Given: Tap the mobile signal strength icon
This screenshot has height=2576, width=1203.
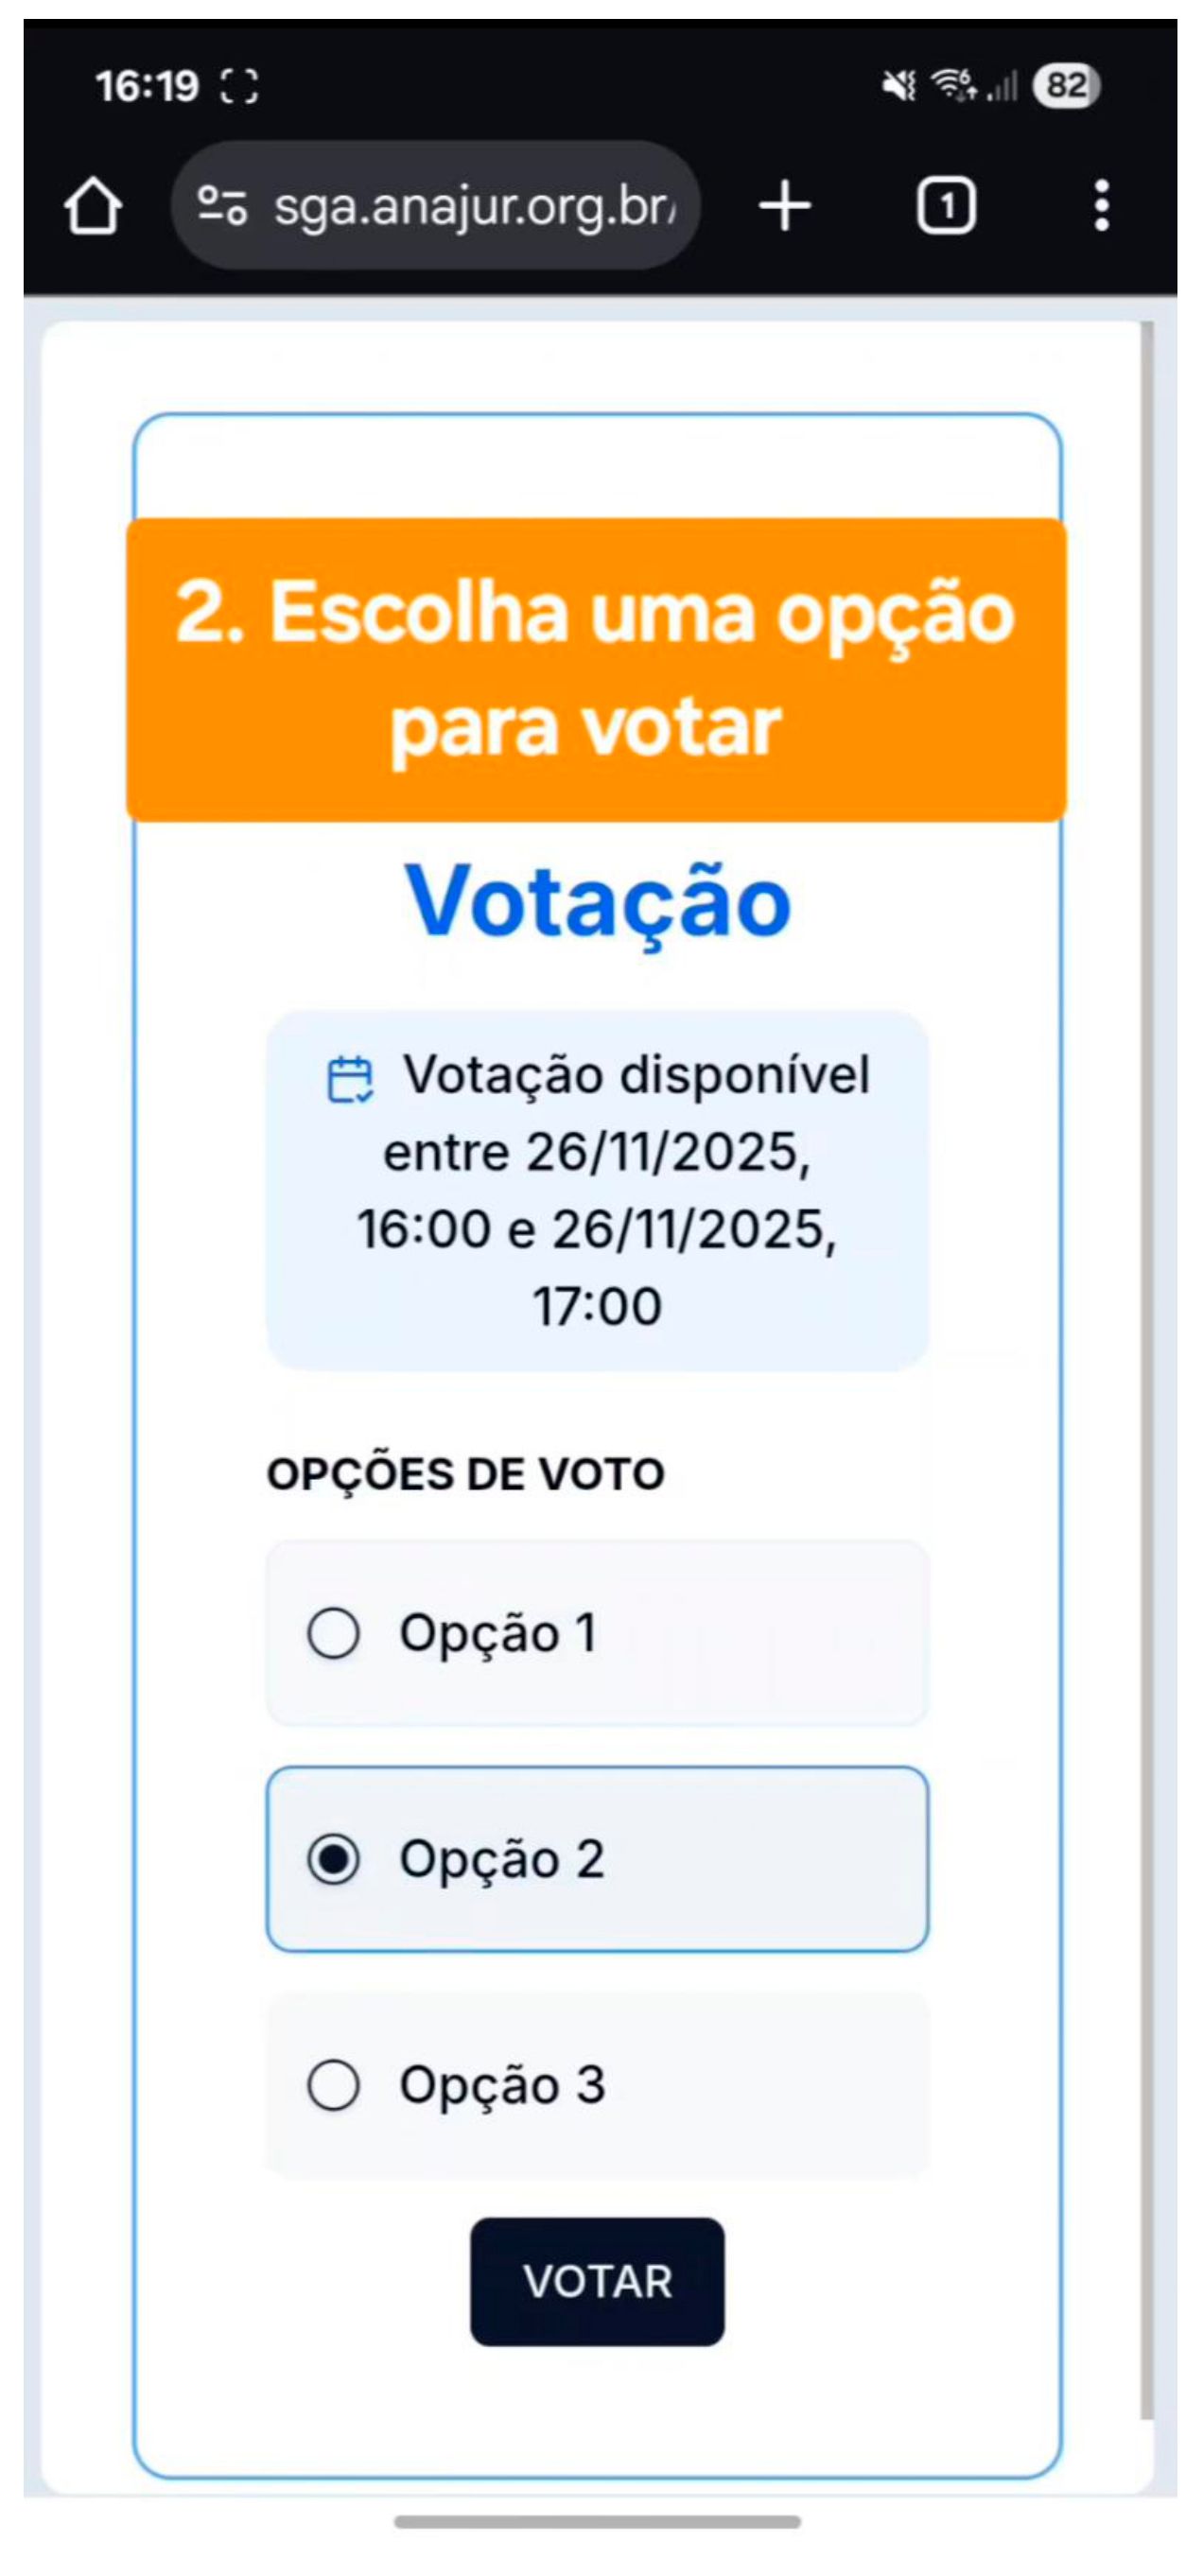Looking at the screenshot, I should (x=1002, y=88).
